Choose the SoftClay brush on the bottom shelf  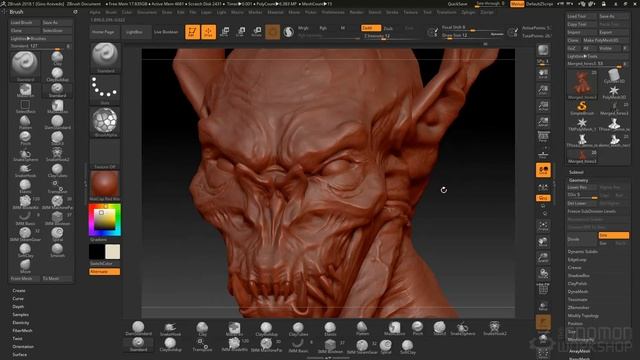coord(407,346)
